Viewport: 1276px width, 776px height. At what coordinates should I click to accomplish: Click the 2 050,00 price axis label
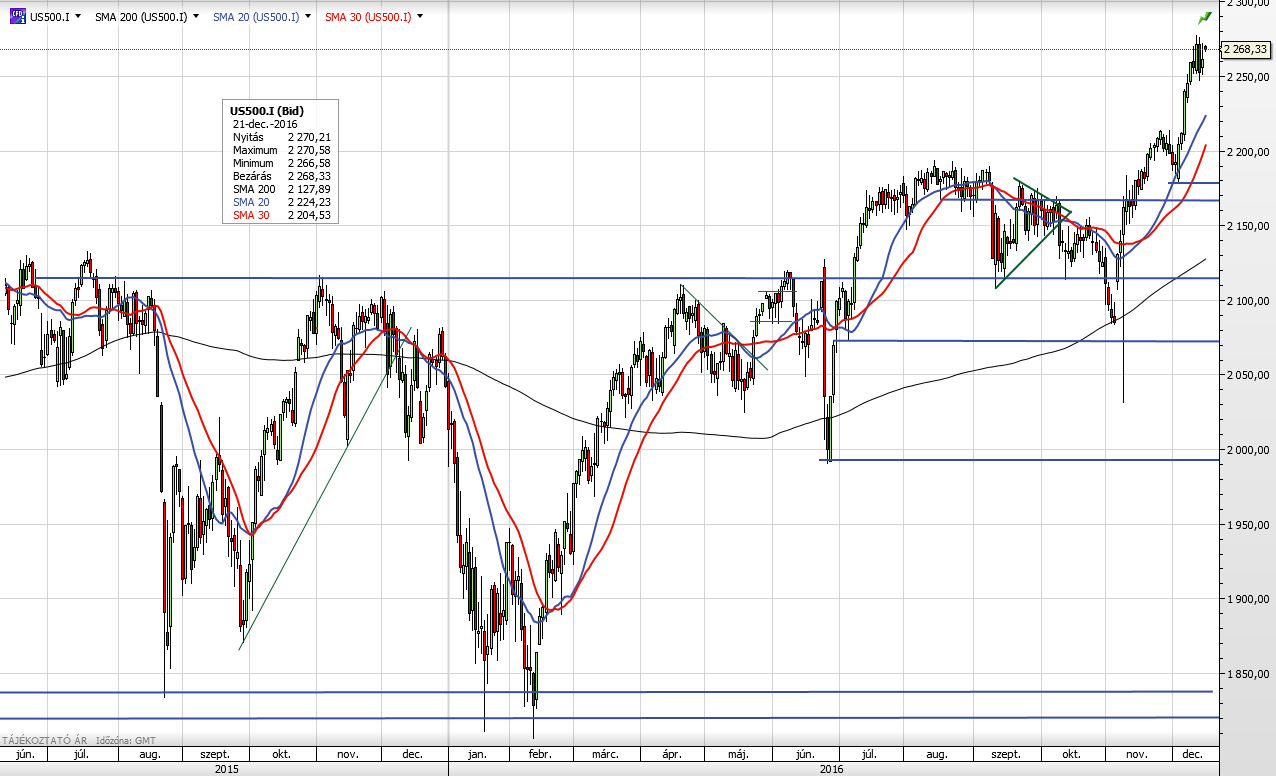1248,375
